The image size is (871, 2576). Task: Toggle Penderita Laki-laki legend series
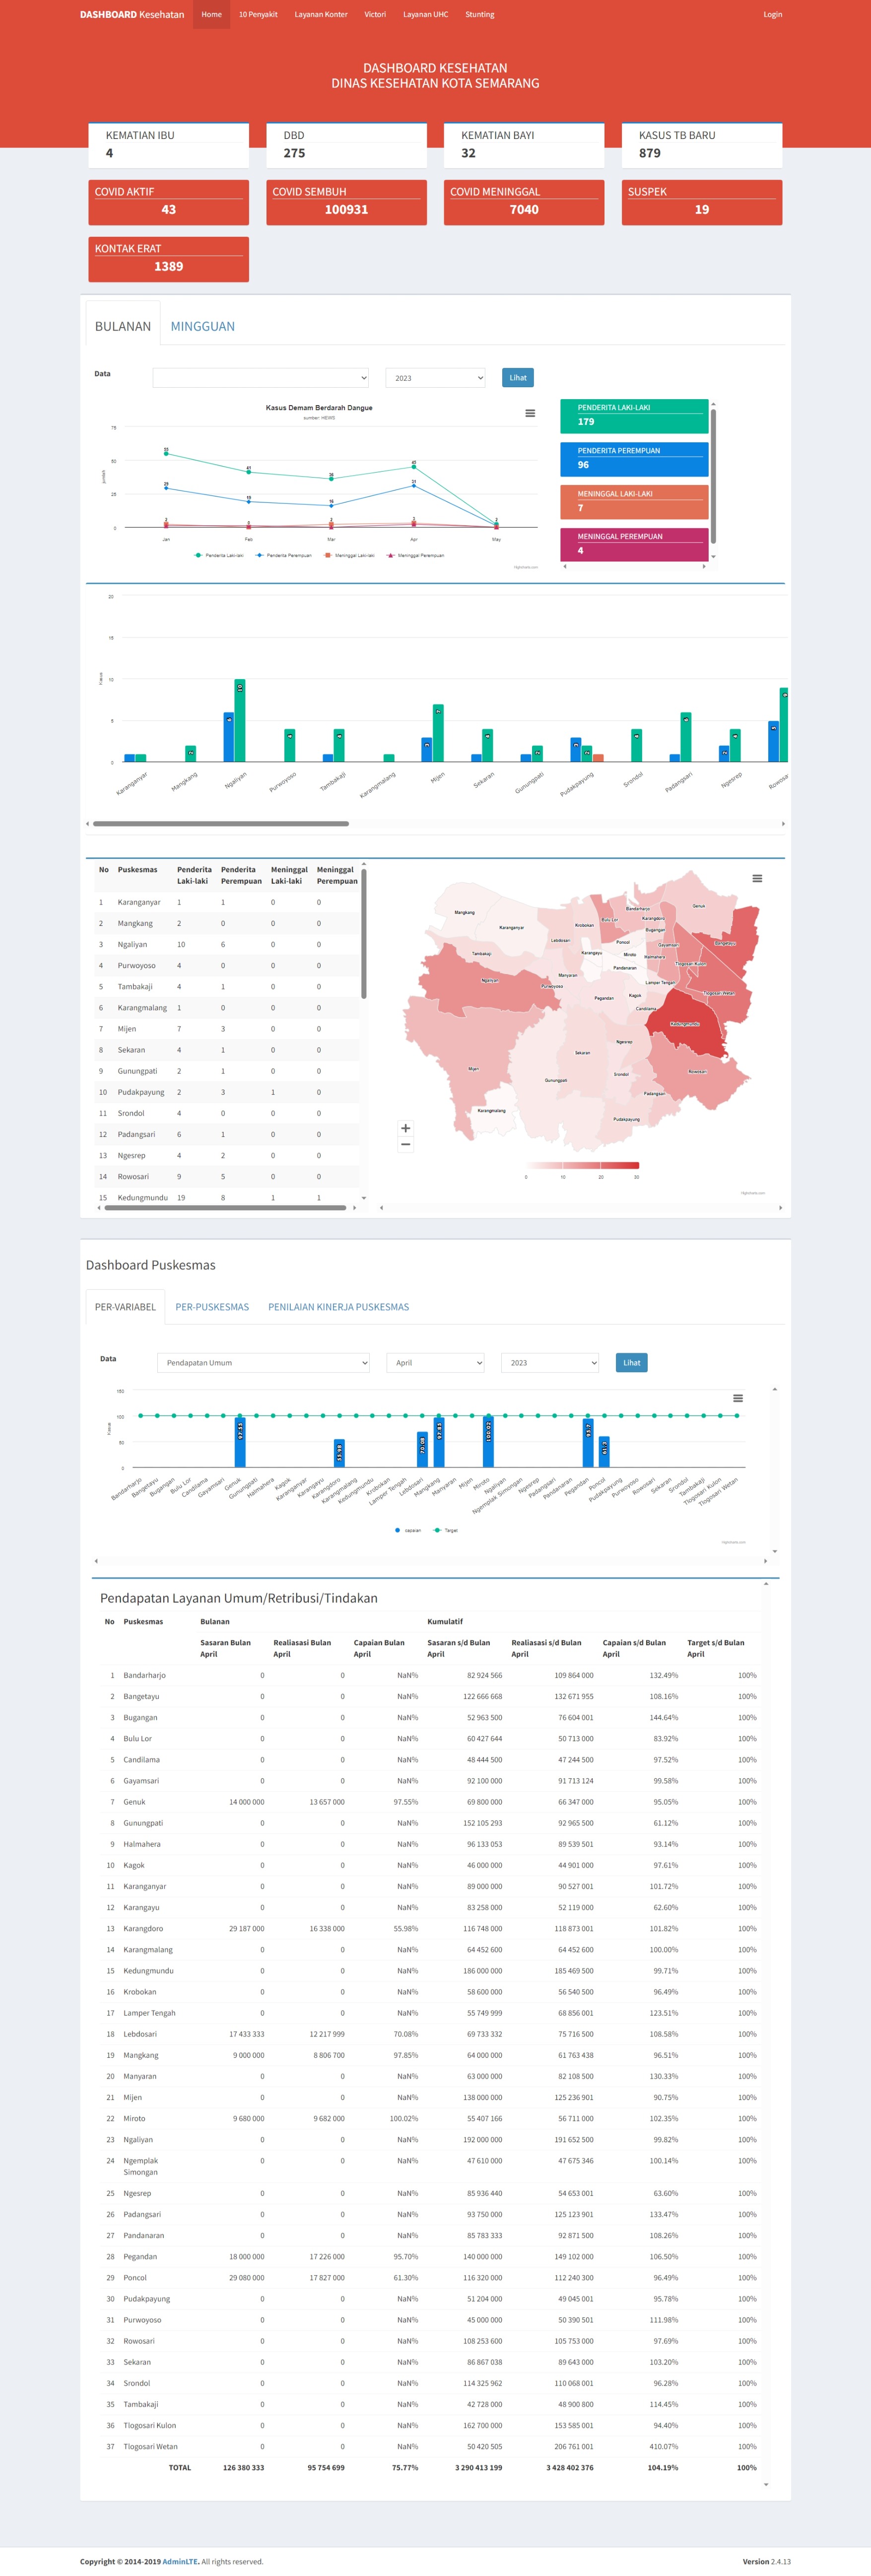219,555
